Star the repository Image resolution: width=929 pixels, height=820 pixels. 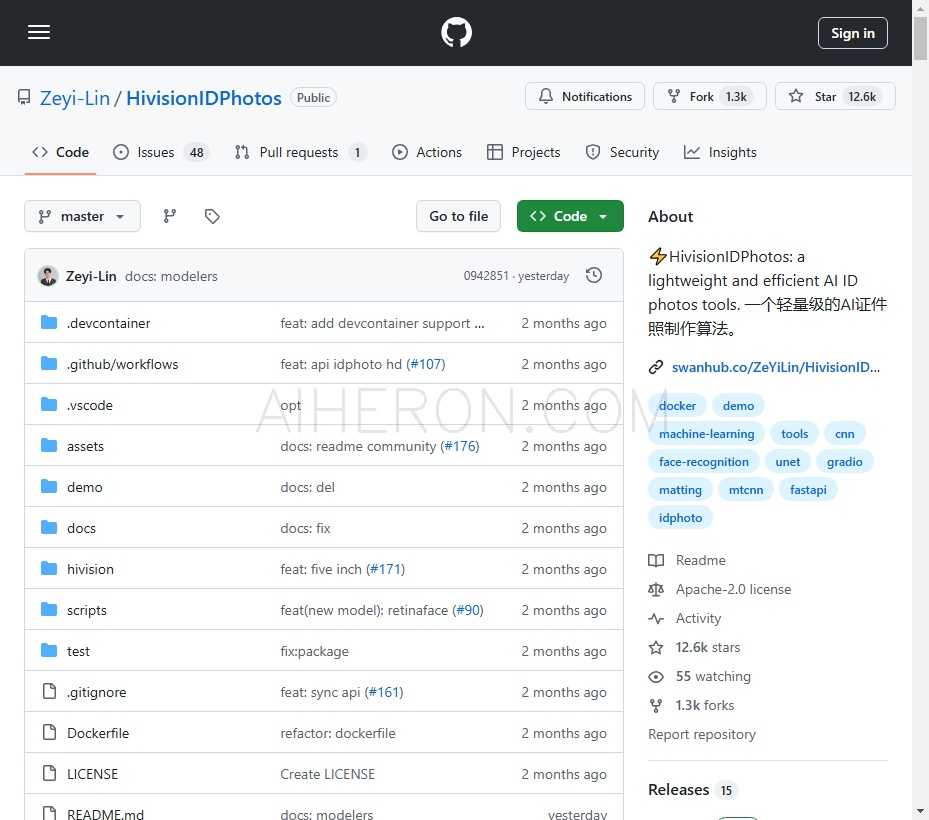point(835,97)
